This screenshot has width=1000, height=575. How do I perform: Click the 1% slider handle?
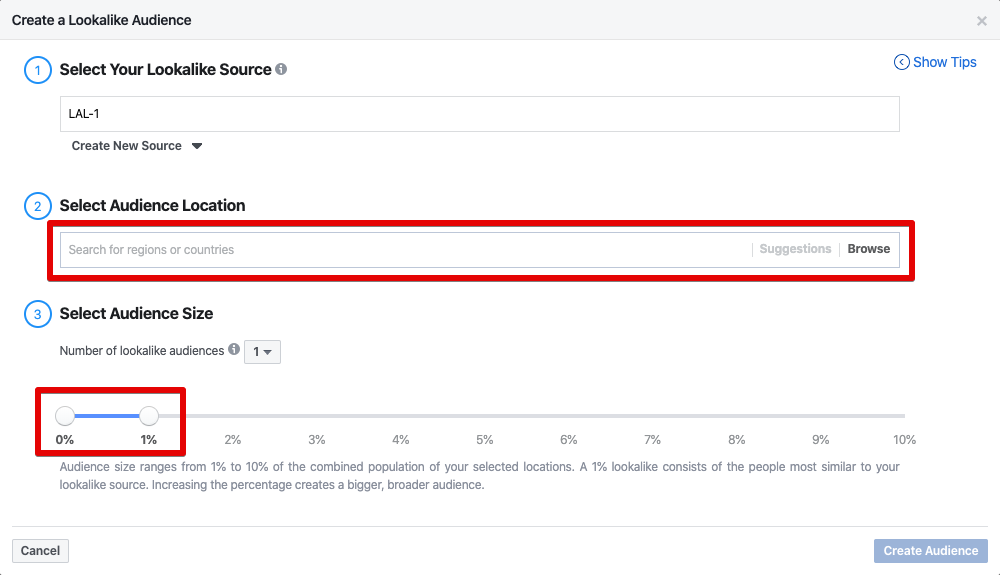(149, 416)
